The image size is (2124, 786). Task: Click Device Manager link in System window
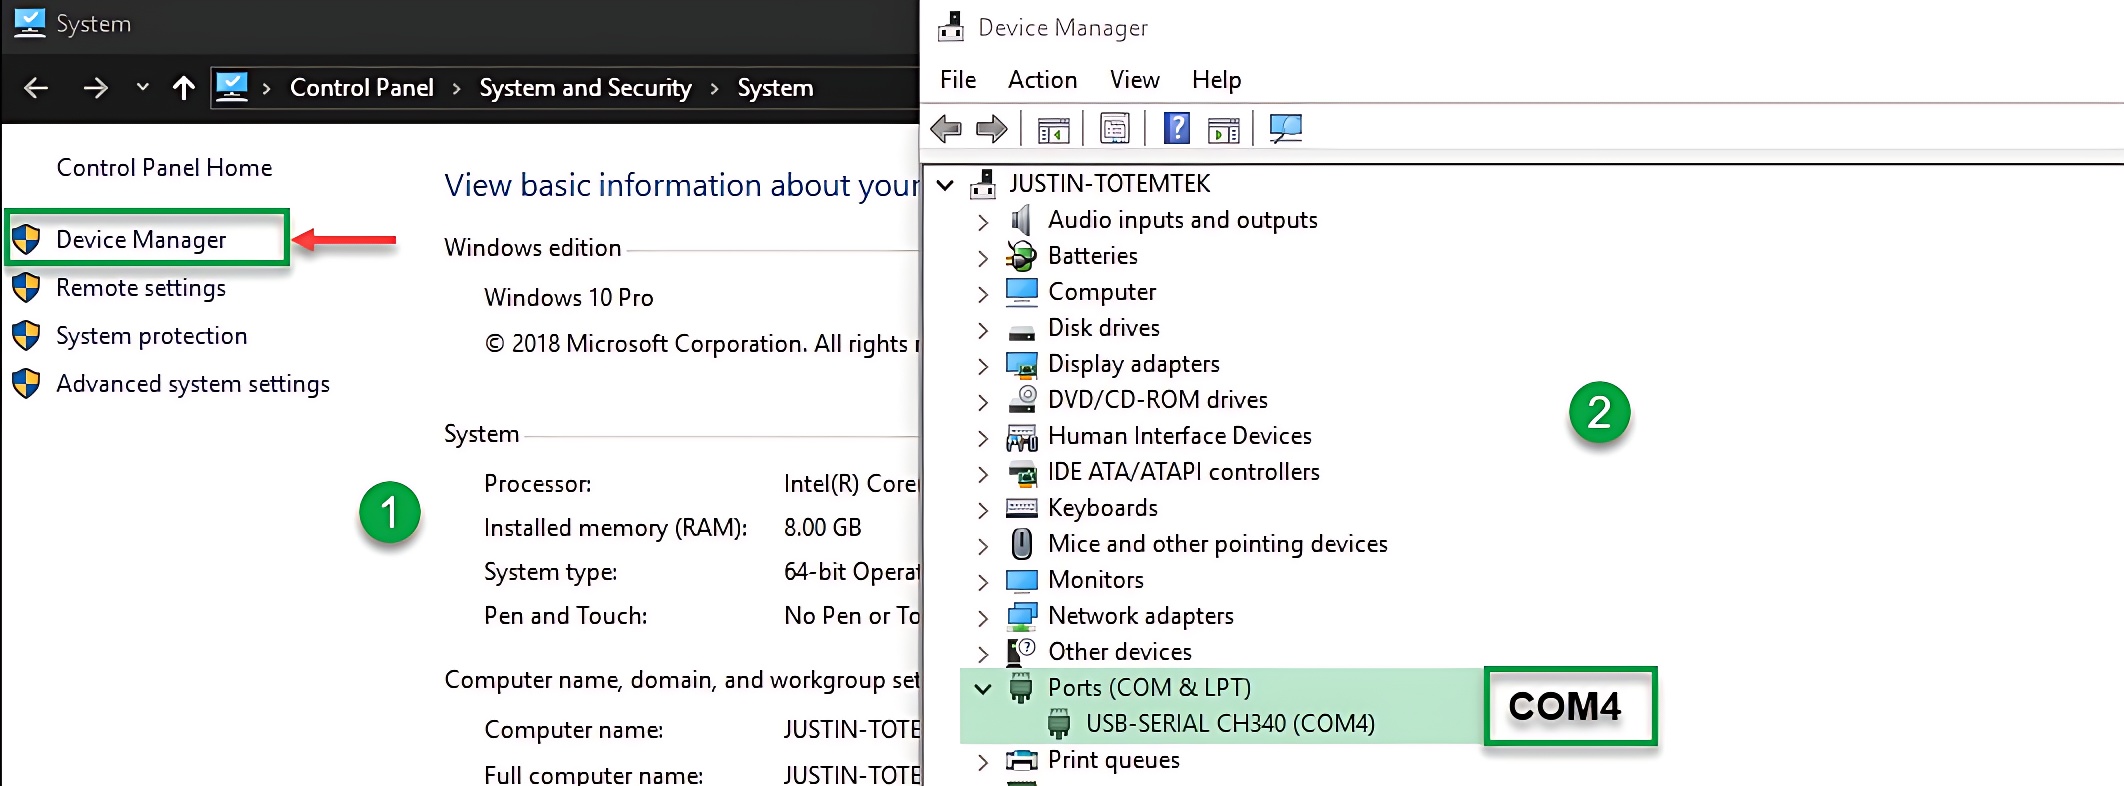click(141, 240)
